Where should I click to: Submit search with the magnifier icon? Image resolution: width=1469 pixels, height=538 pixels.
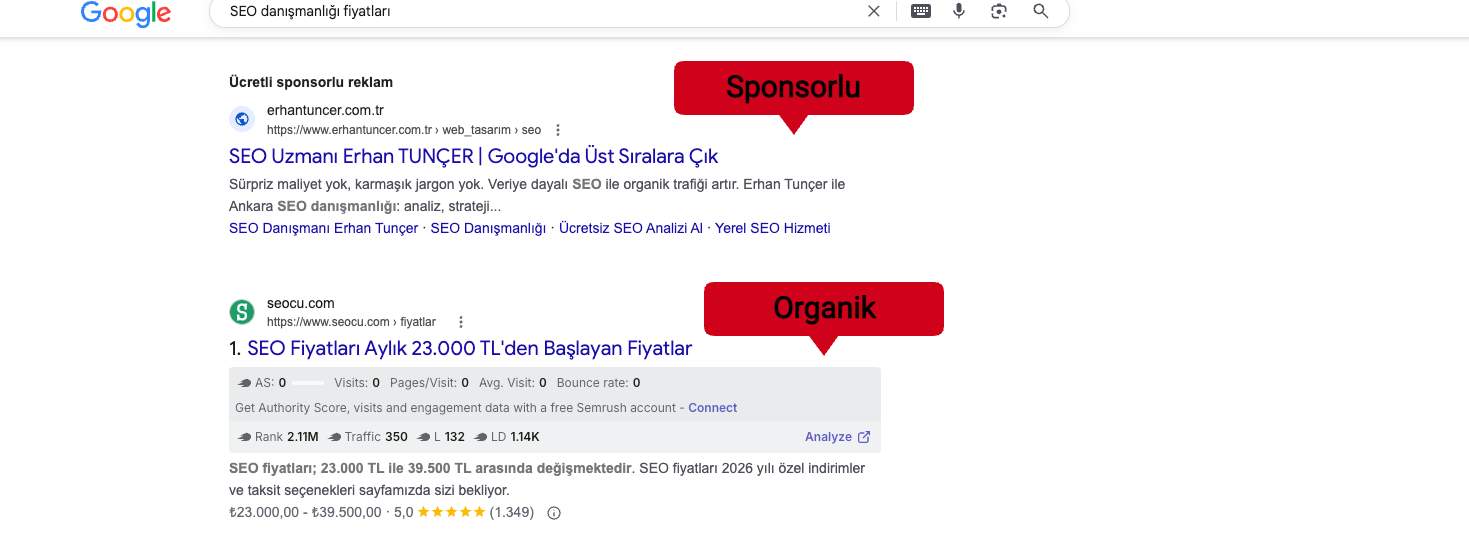tap(1040, 11)
